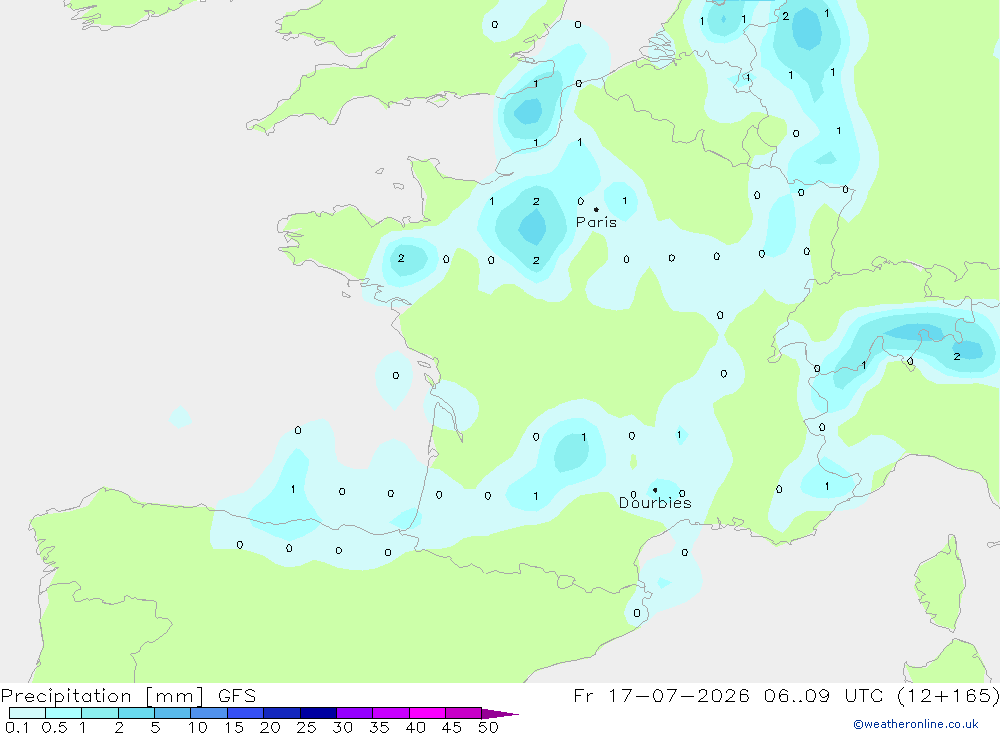
Task: Pick the 5–10 mm legend color swatch
Action: tap(173, 713)
